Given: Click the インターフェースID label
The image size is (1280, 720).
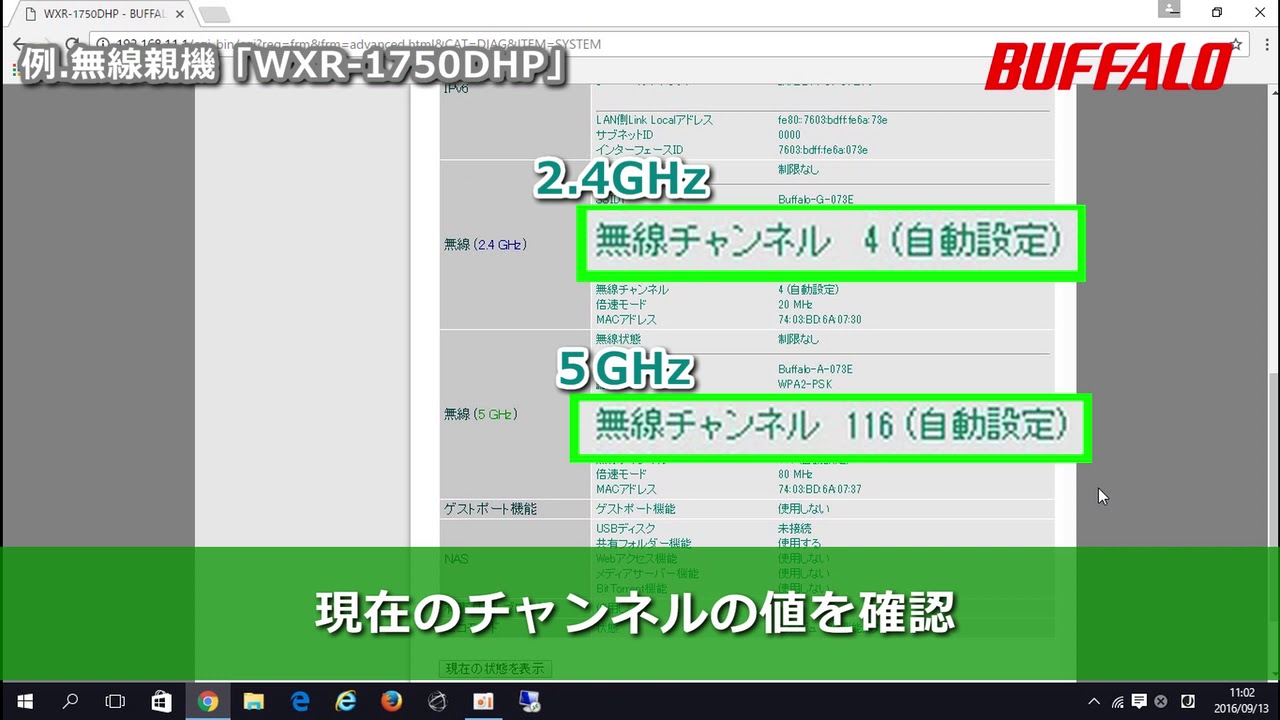Looking at the screenshot, I should (x=639, y=150).
